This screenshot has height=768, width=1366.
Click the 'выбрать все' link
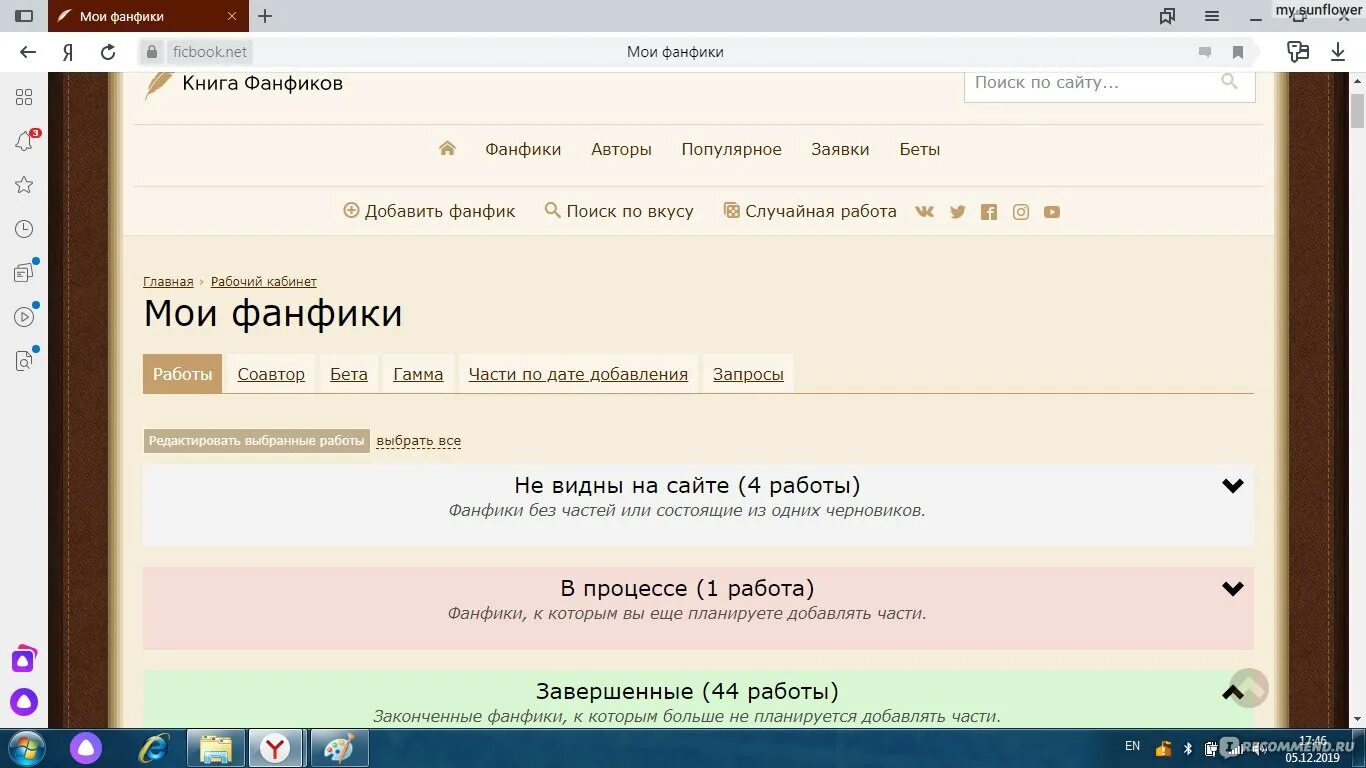point(419,441)
